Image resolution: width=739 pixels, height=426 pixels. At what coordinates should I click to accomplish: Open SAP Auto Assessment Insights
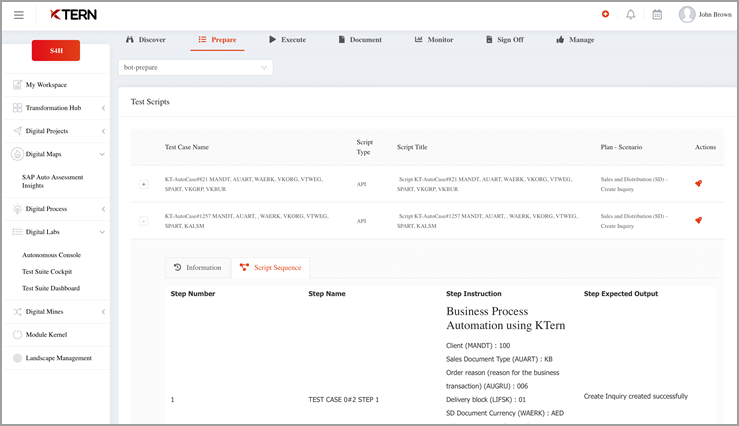(52, 181)
